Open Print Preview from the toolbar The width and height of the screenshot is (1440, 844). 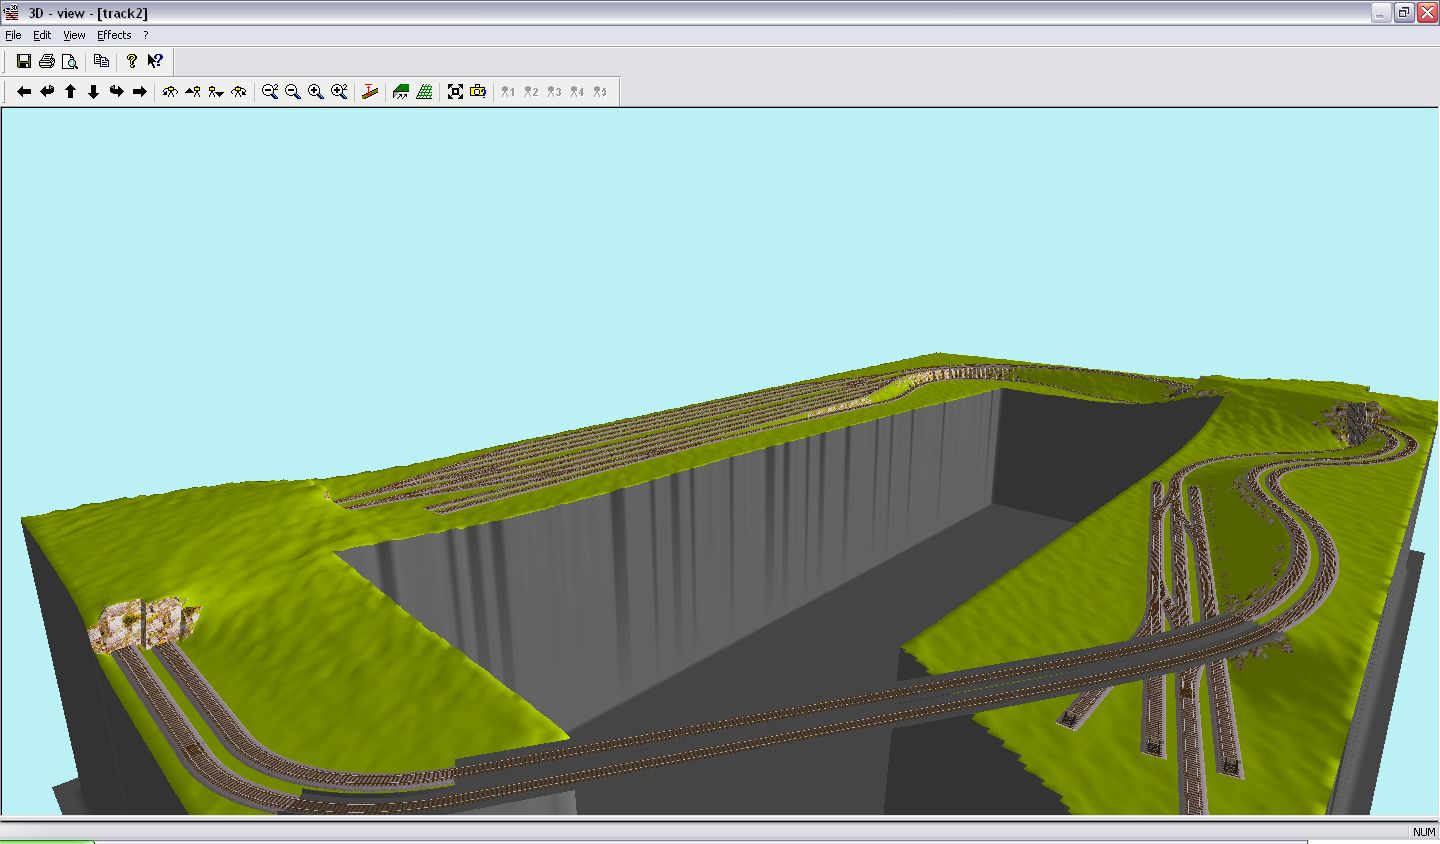pyautogui.click(x=70, y=61)
